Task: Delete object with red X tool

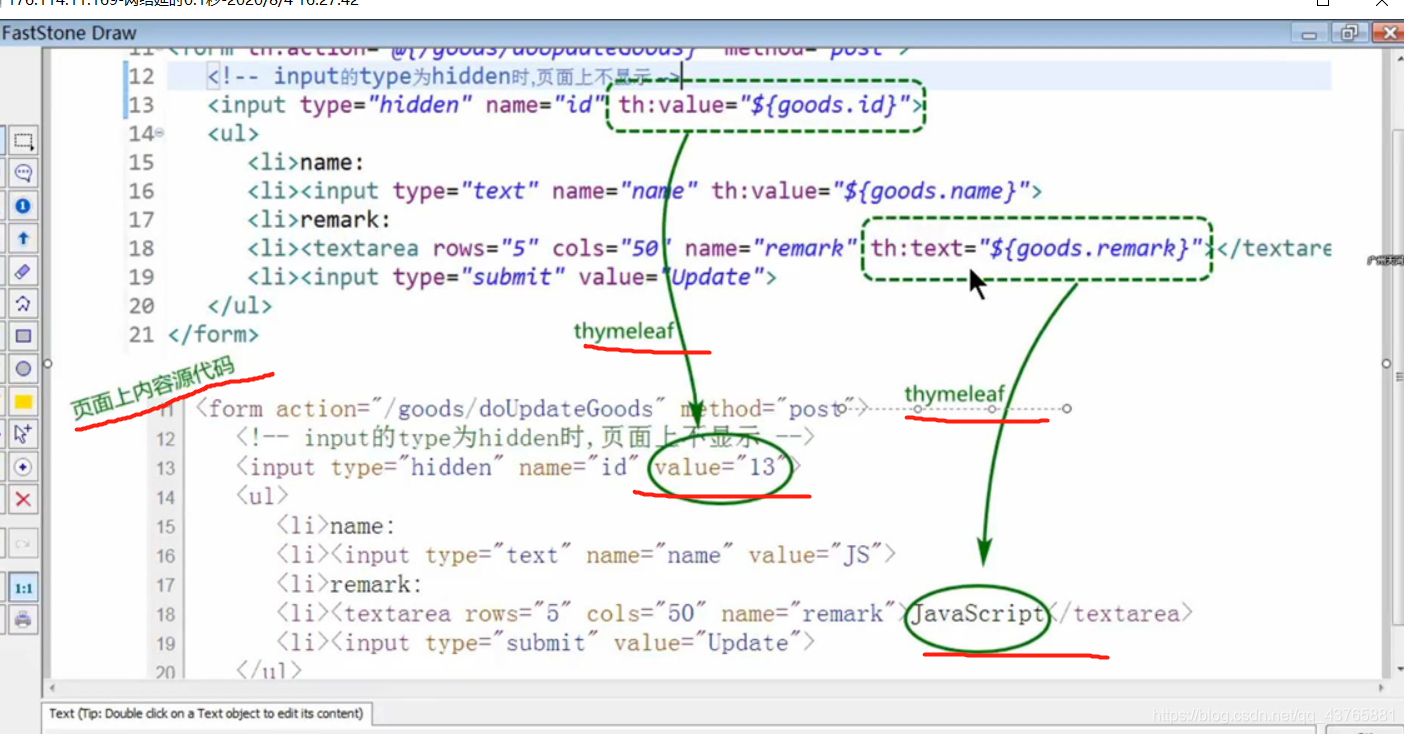Action: [x=23, y=499]
